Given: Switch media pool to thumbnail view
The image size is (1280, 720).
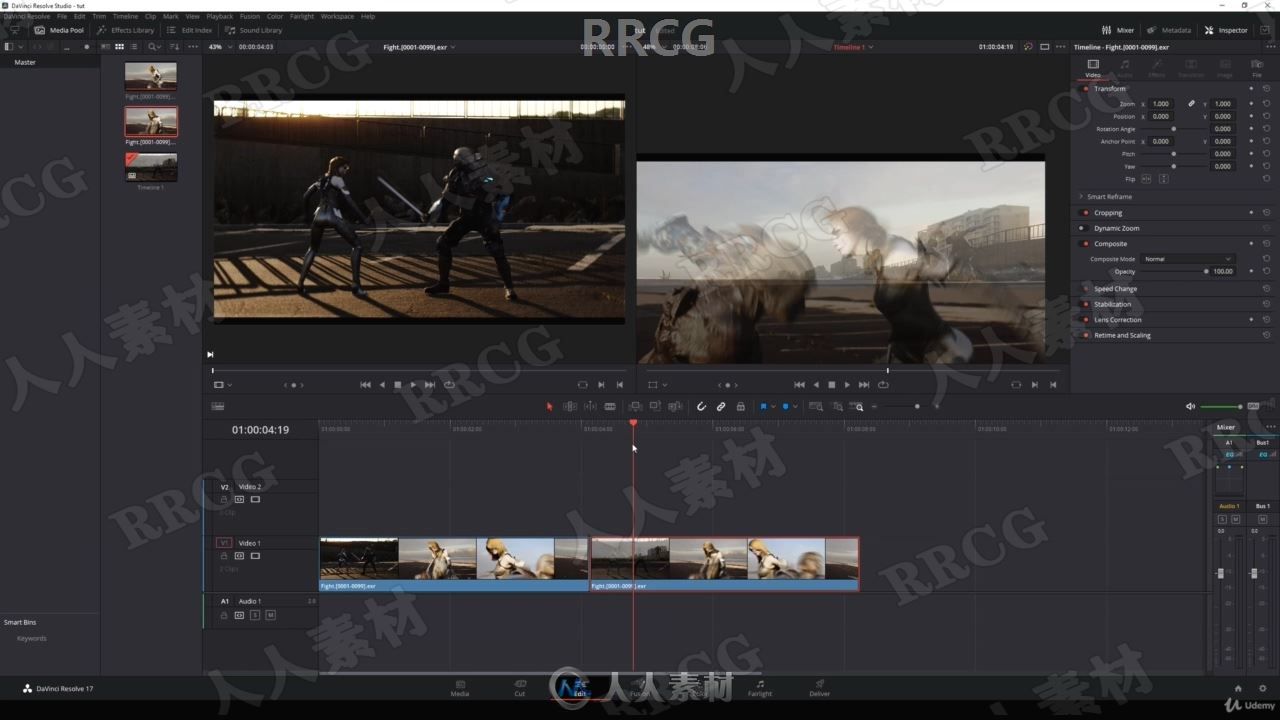Looking at the screenshot, I should [119, 47].
